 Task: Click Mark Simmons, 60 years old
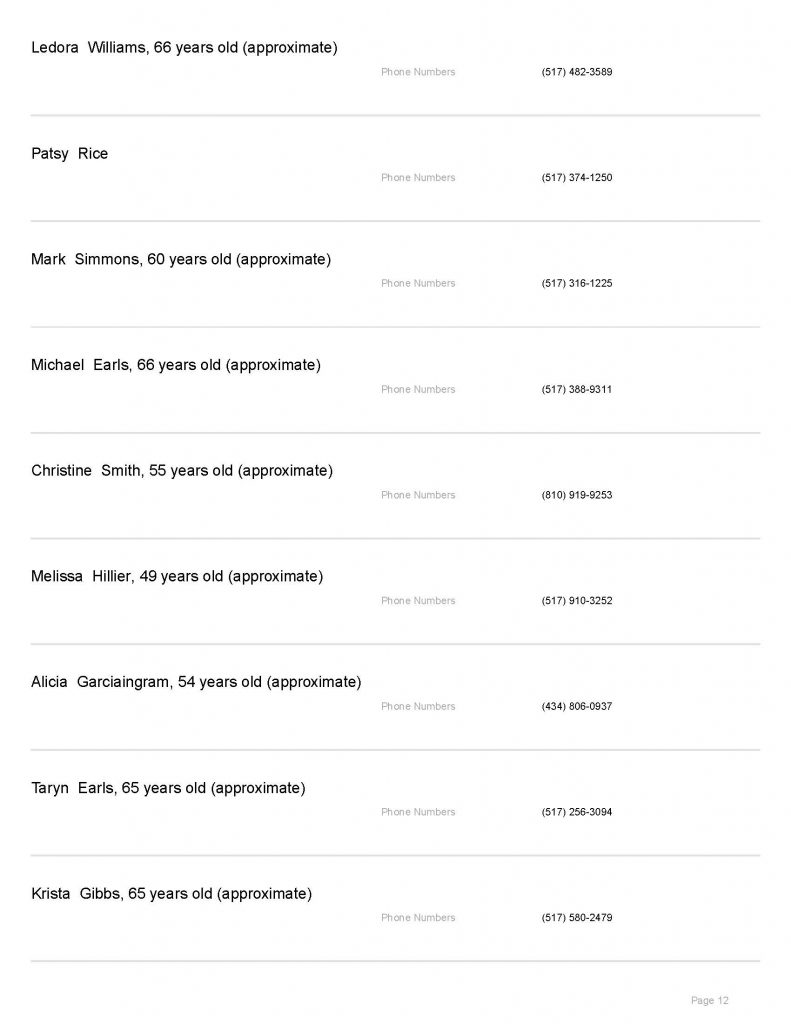coord(181,260)
